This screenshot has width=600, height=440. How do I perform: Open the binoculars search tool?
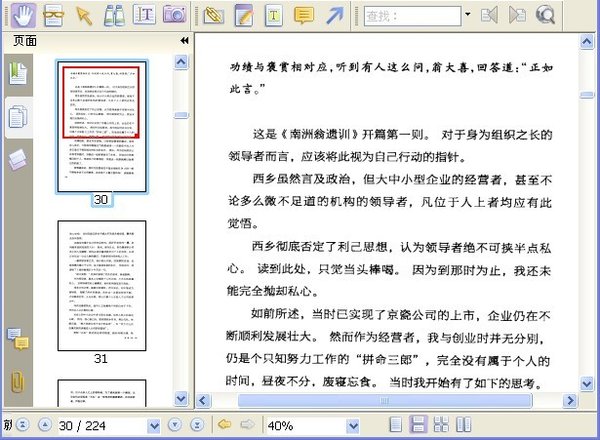pyautogui.click(x=114, y=15)
